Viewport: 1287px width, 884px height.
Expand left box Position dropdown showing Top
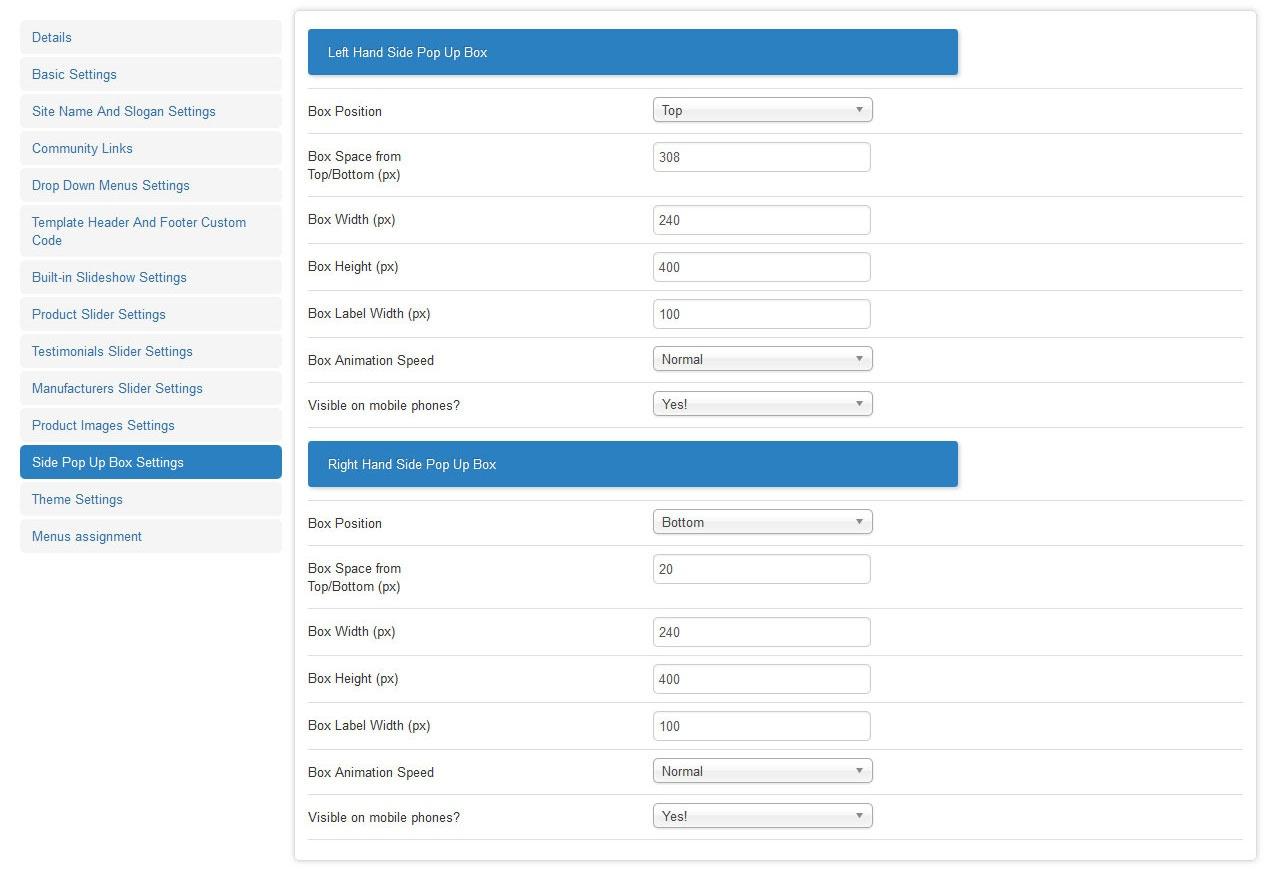tap(762, 110)
